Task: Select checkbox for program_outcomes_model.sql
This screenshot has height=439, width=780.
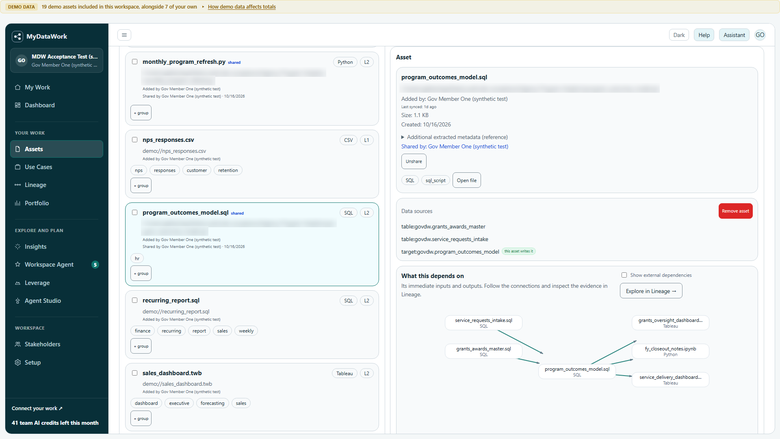Action: click(x=135, y=212)
